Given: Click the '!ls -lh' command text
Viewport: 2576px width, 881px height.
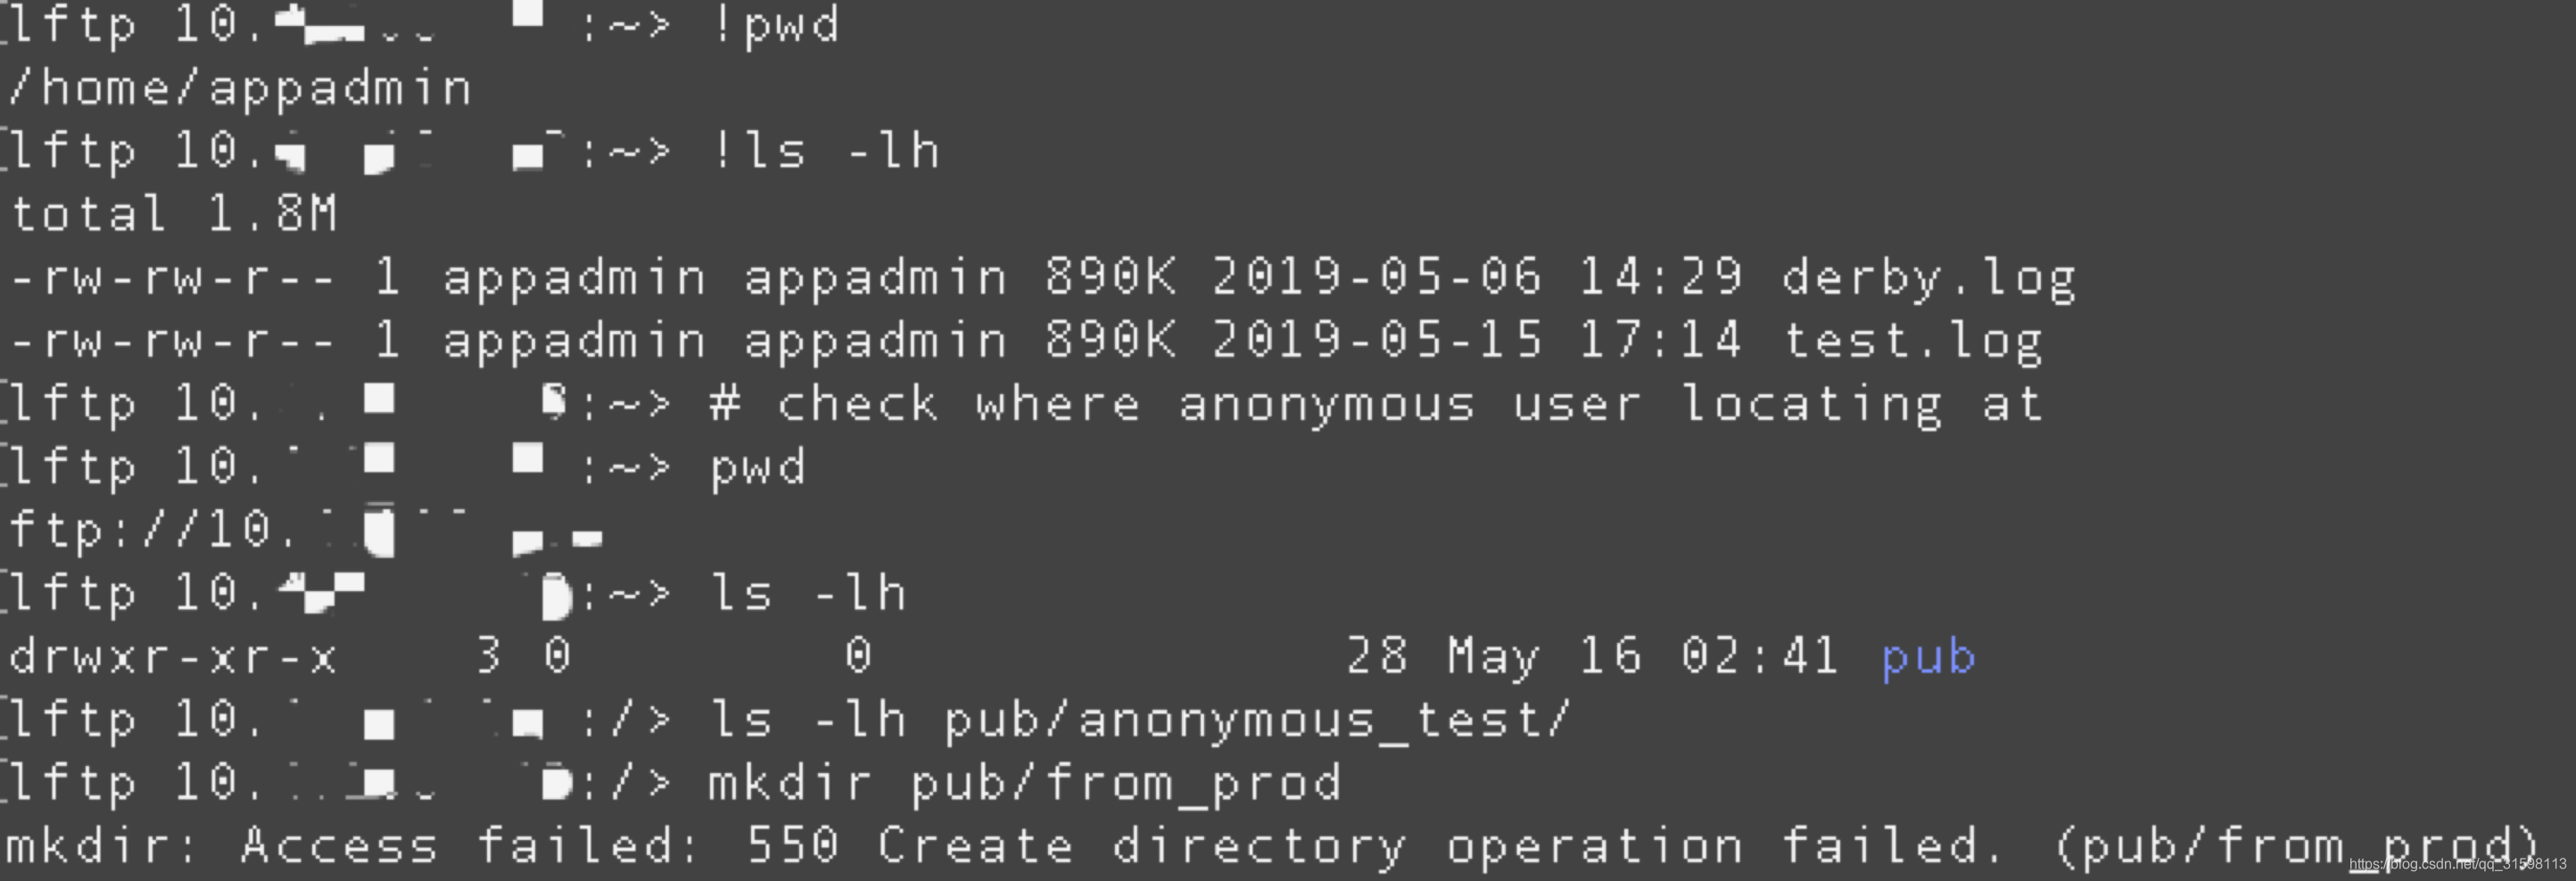Looking at the screenshot, I should point(825,151).
